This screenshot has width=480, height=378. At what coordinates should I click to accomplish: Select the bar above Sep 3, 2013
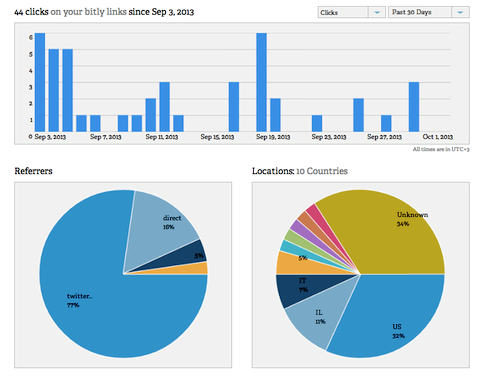[40, 82]
